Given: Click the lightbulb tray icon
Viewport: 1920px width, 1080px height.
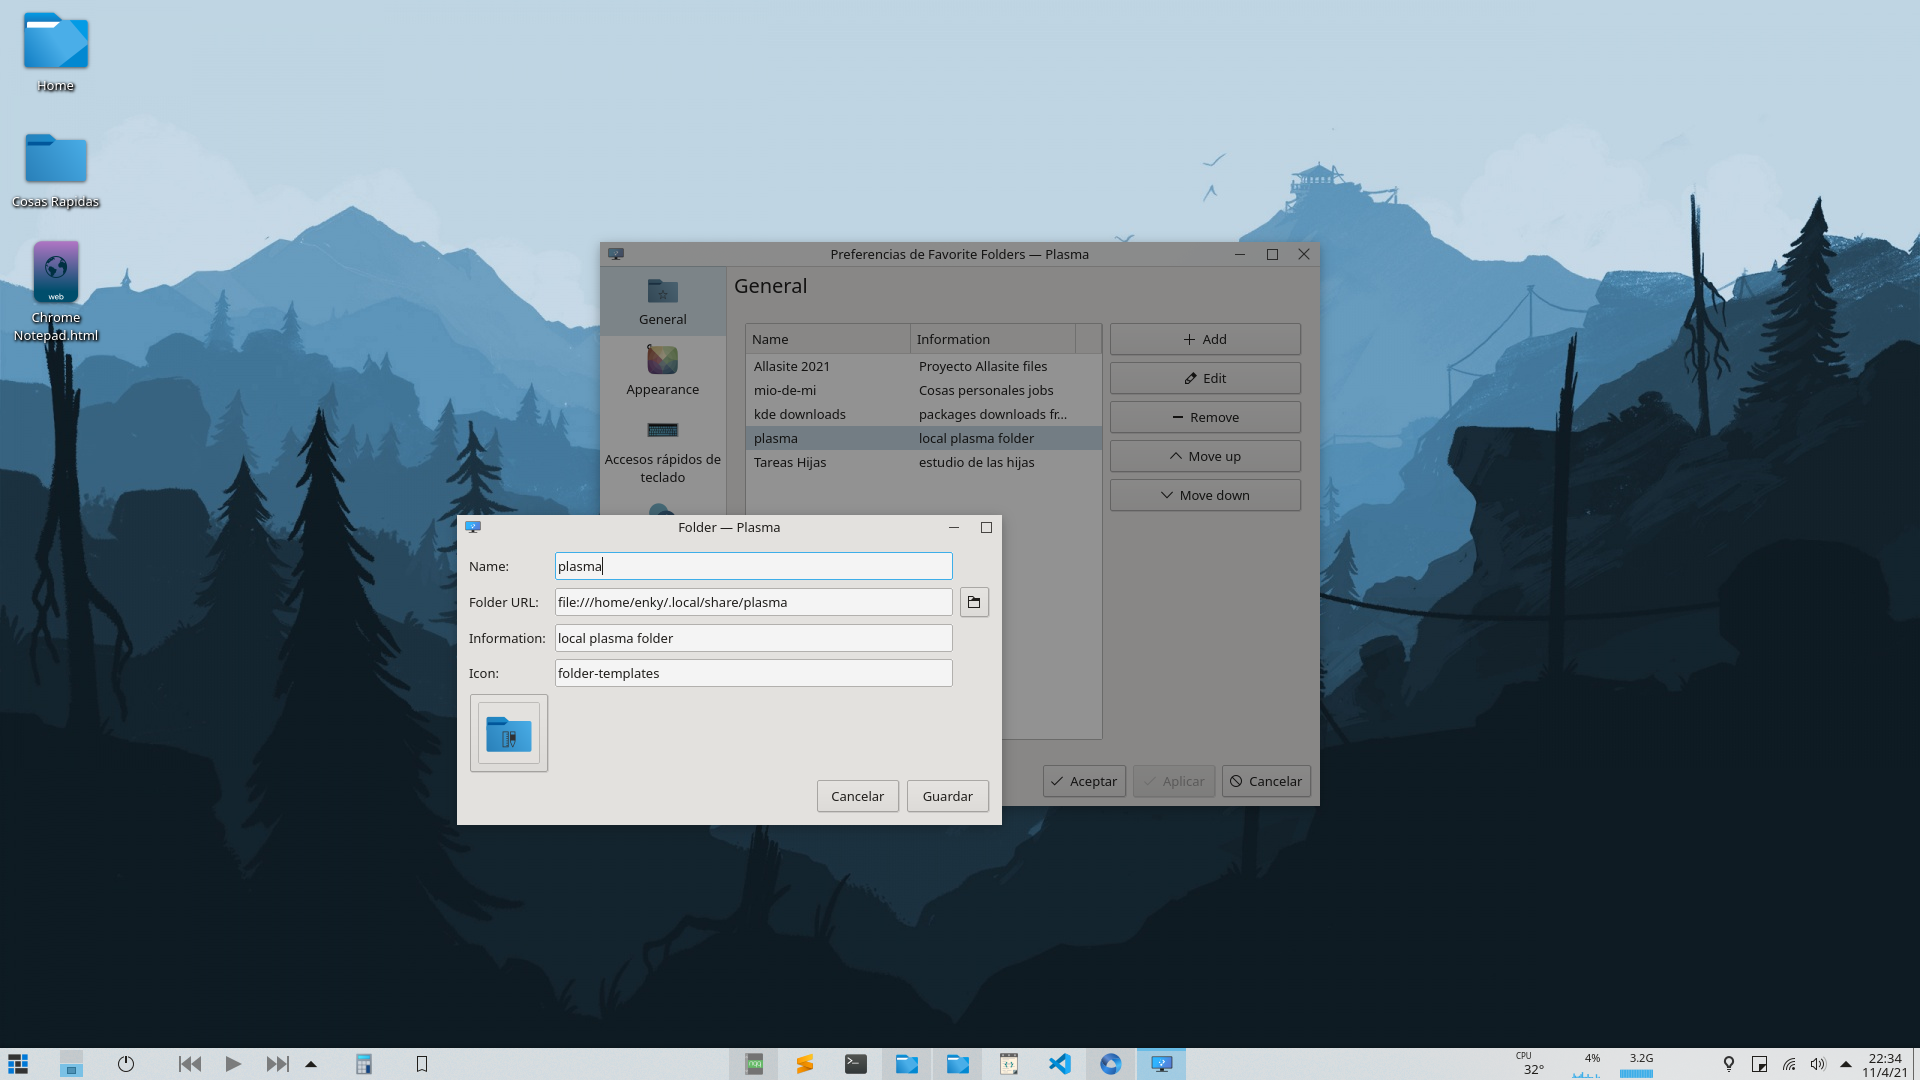Looking at the screenshot, I should [x=1729, y=1064].
